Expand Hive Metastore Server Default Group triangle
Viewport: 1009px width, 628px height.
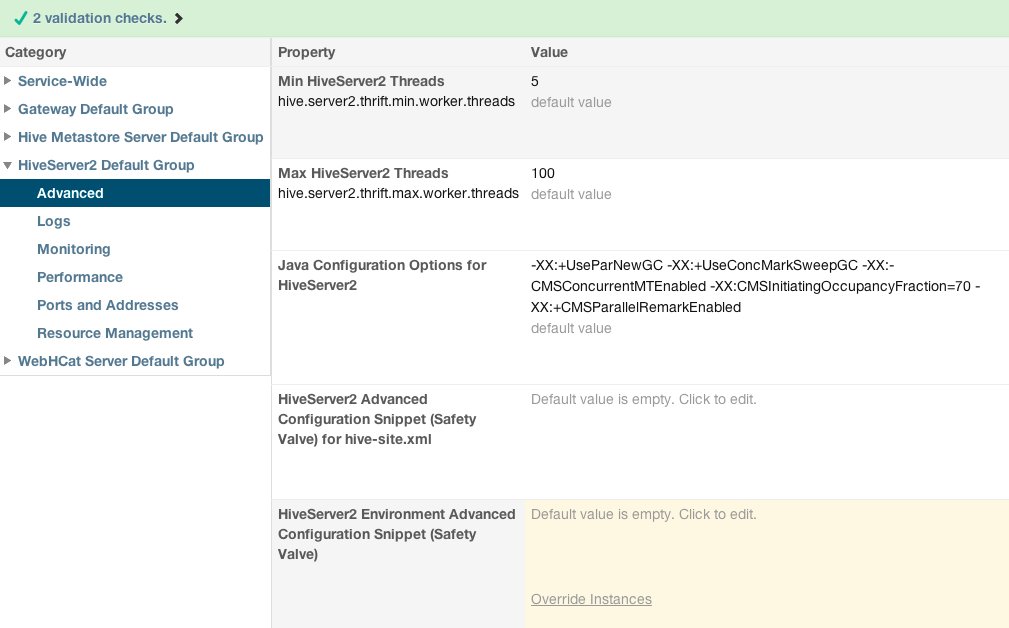8,136
